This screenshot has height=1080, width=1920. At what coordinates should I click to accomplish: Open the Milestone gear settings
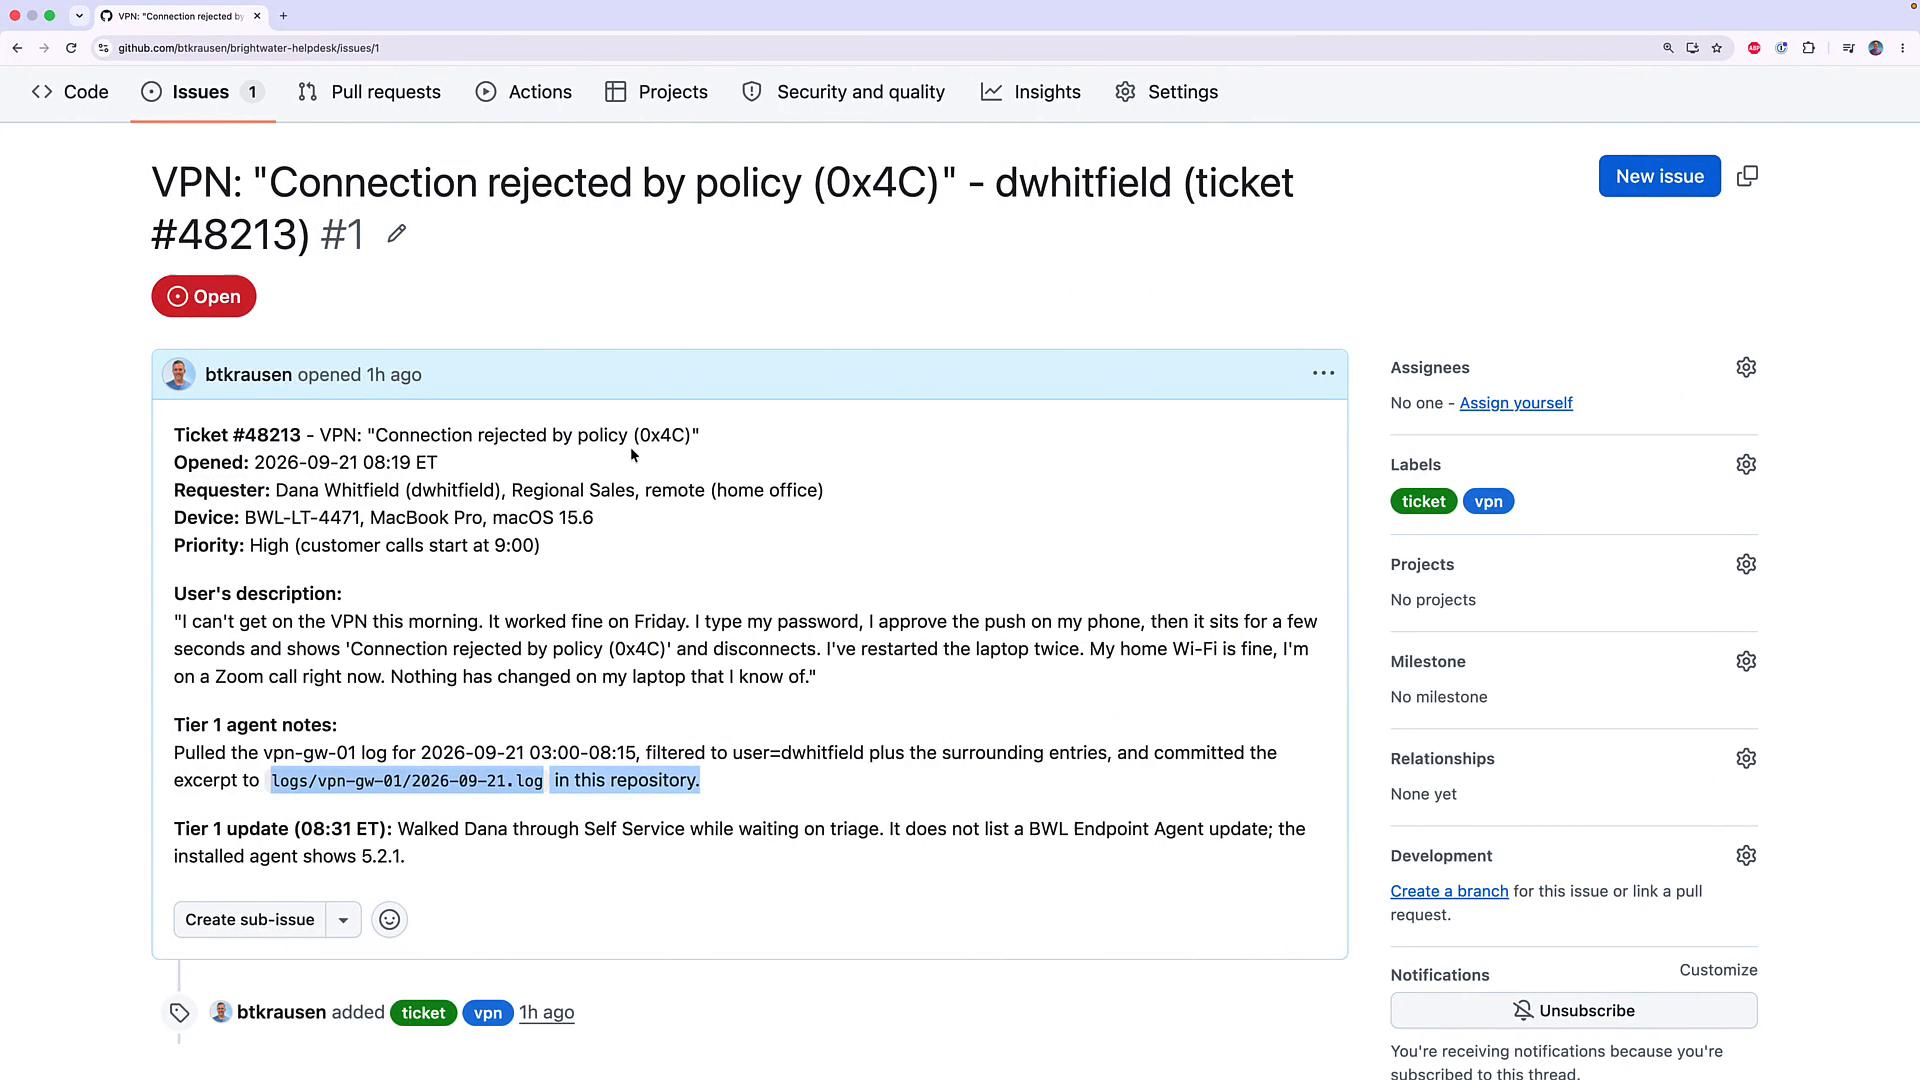[1746, 661]
